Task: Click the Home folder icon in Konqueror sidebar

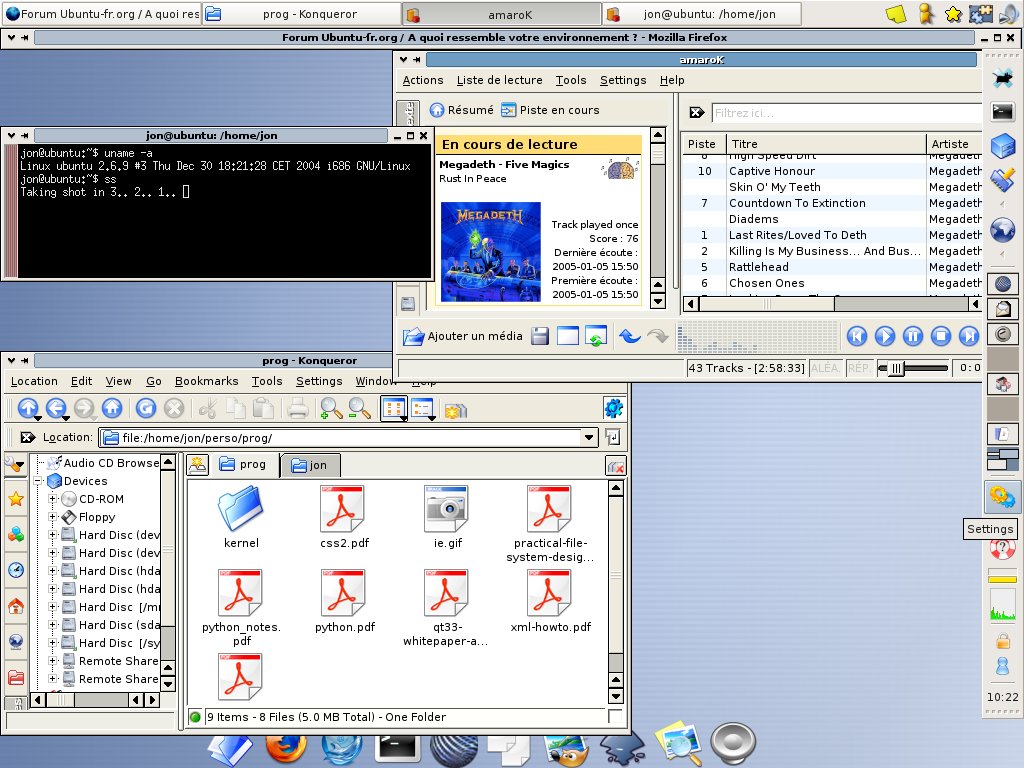Action: coord(16,606)
